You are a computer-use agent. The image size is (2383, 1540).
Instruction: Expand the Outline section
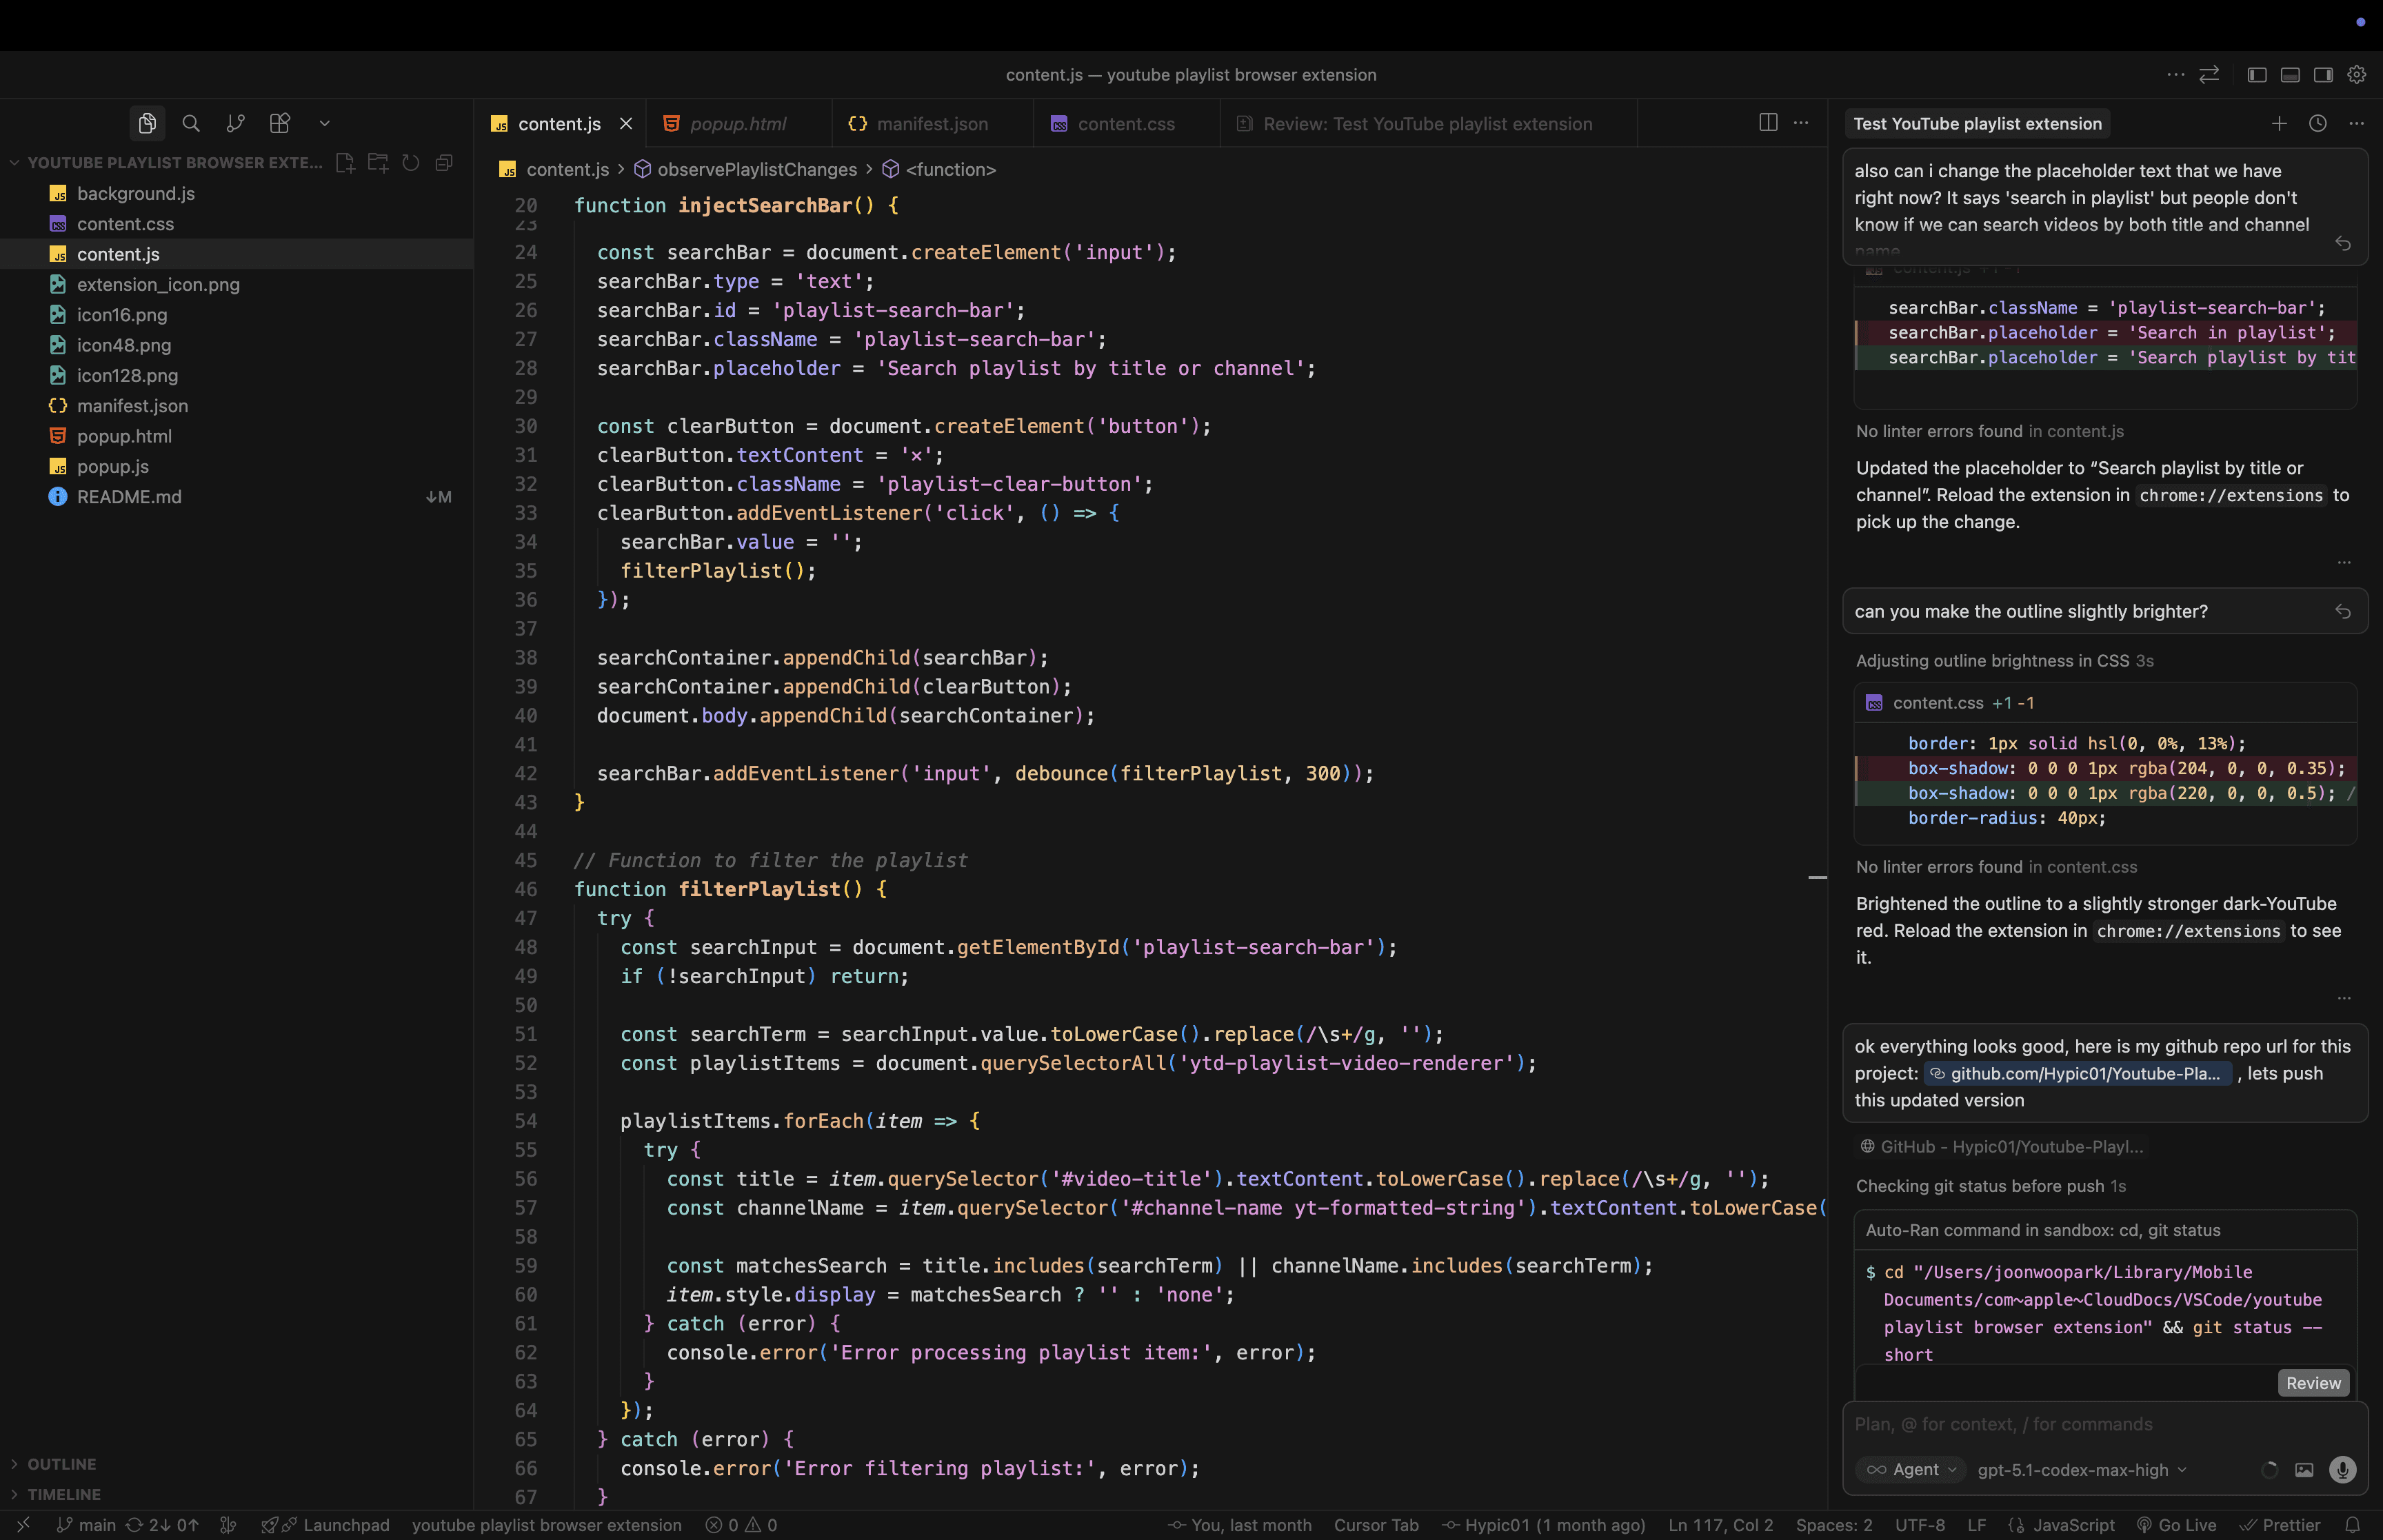click(61, 1464)
